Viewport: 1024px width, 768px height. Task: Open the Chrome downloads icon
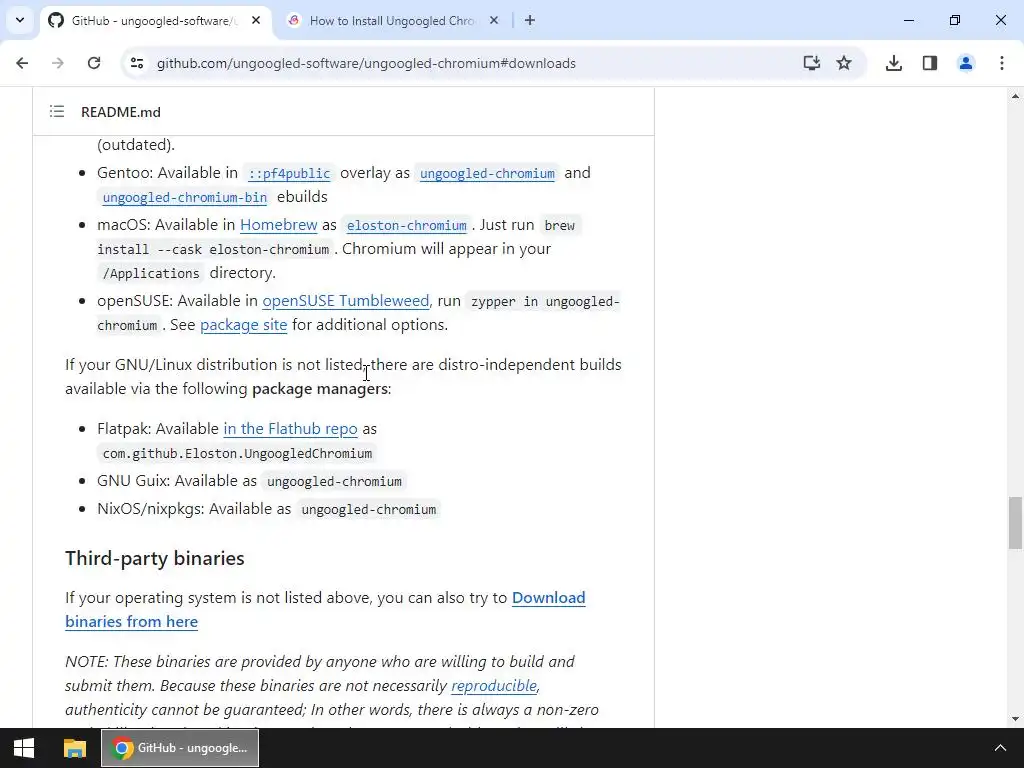click(x=894, y=63)
